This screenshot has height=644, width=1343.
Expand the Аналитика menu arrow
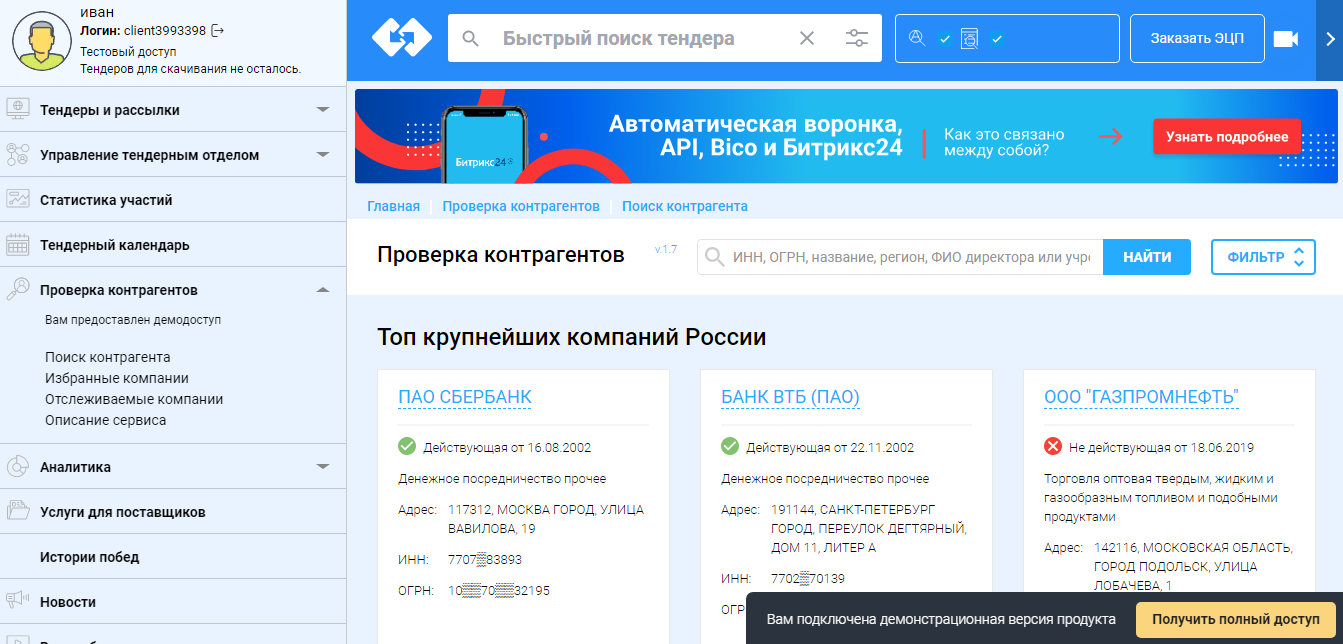click(x=323, y=467)
